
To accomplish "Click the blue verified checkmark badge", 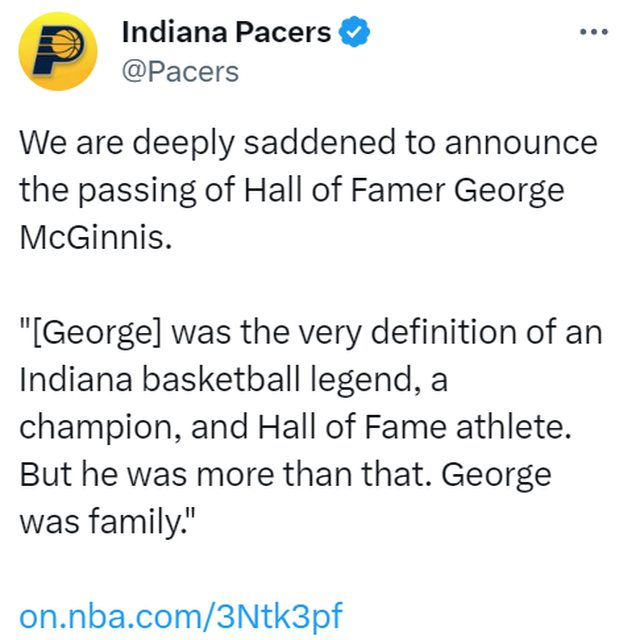I will (354, 32).
